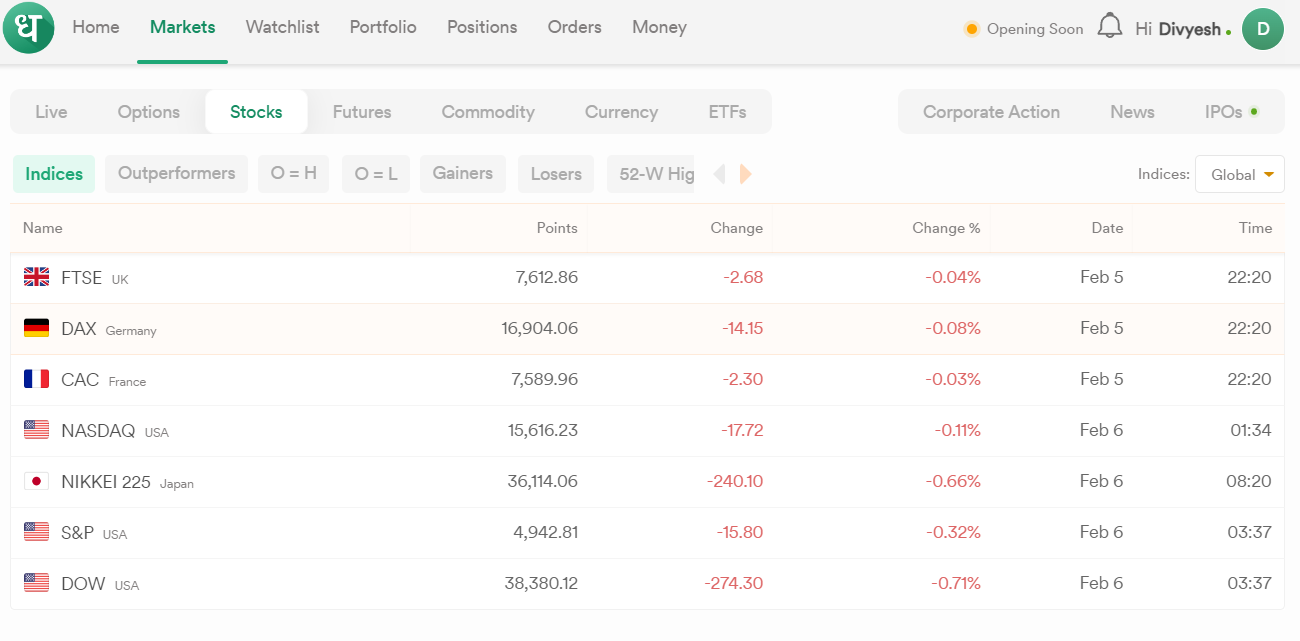
Task: Open the News tab
Action: point(1132,112)
